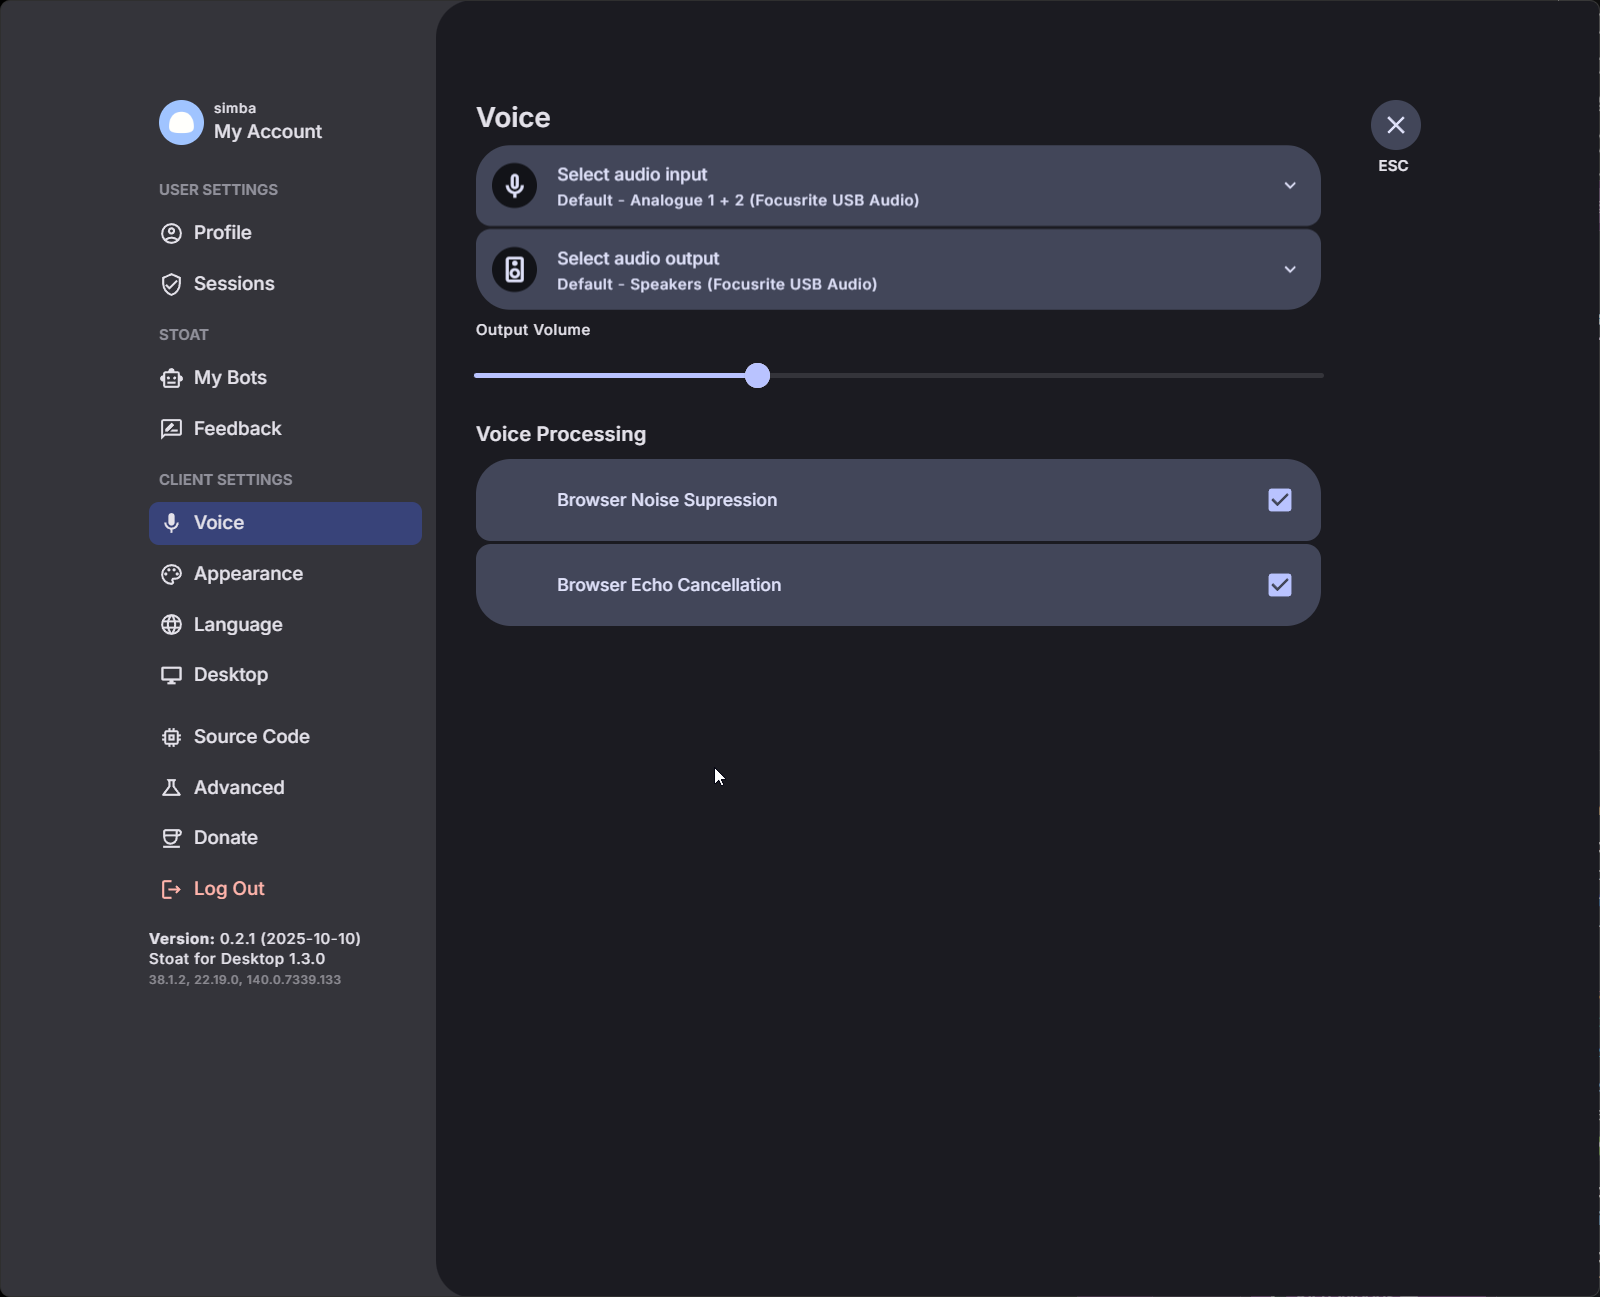Choose the Donate link
Viewport: 1600px width, 1297px height.
tap(285, 838)
